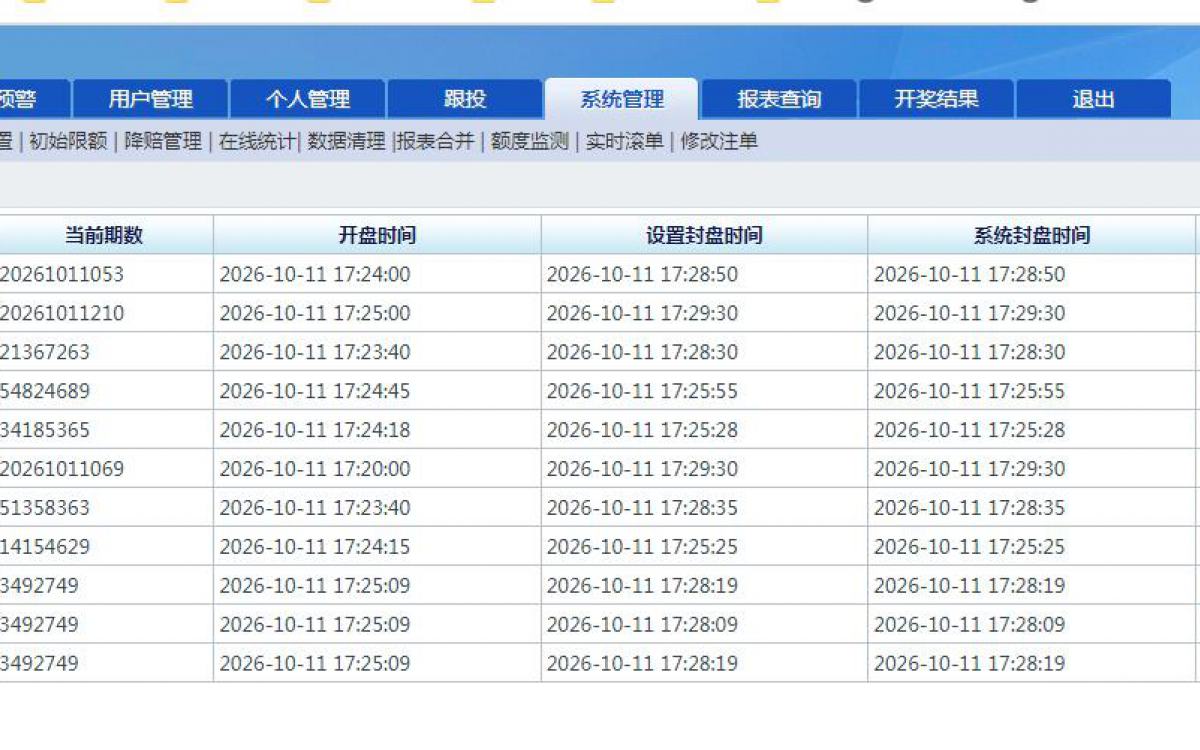Go to 降赔管理 submenu link

(163, 142)
